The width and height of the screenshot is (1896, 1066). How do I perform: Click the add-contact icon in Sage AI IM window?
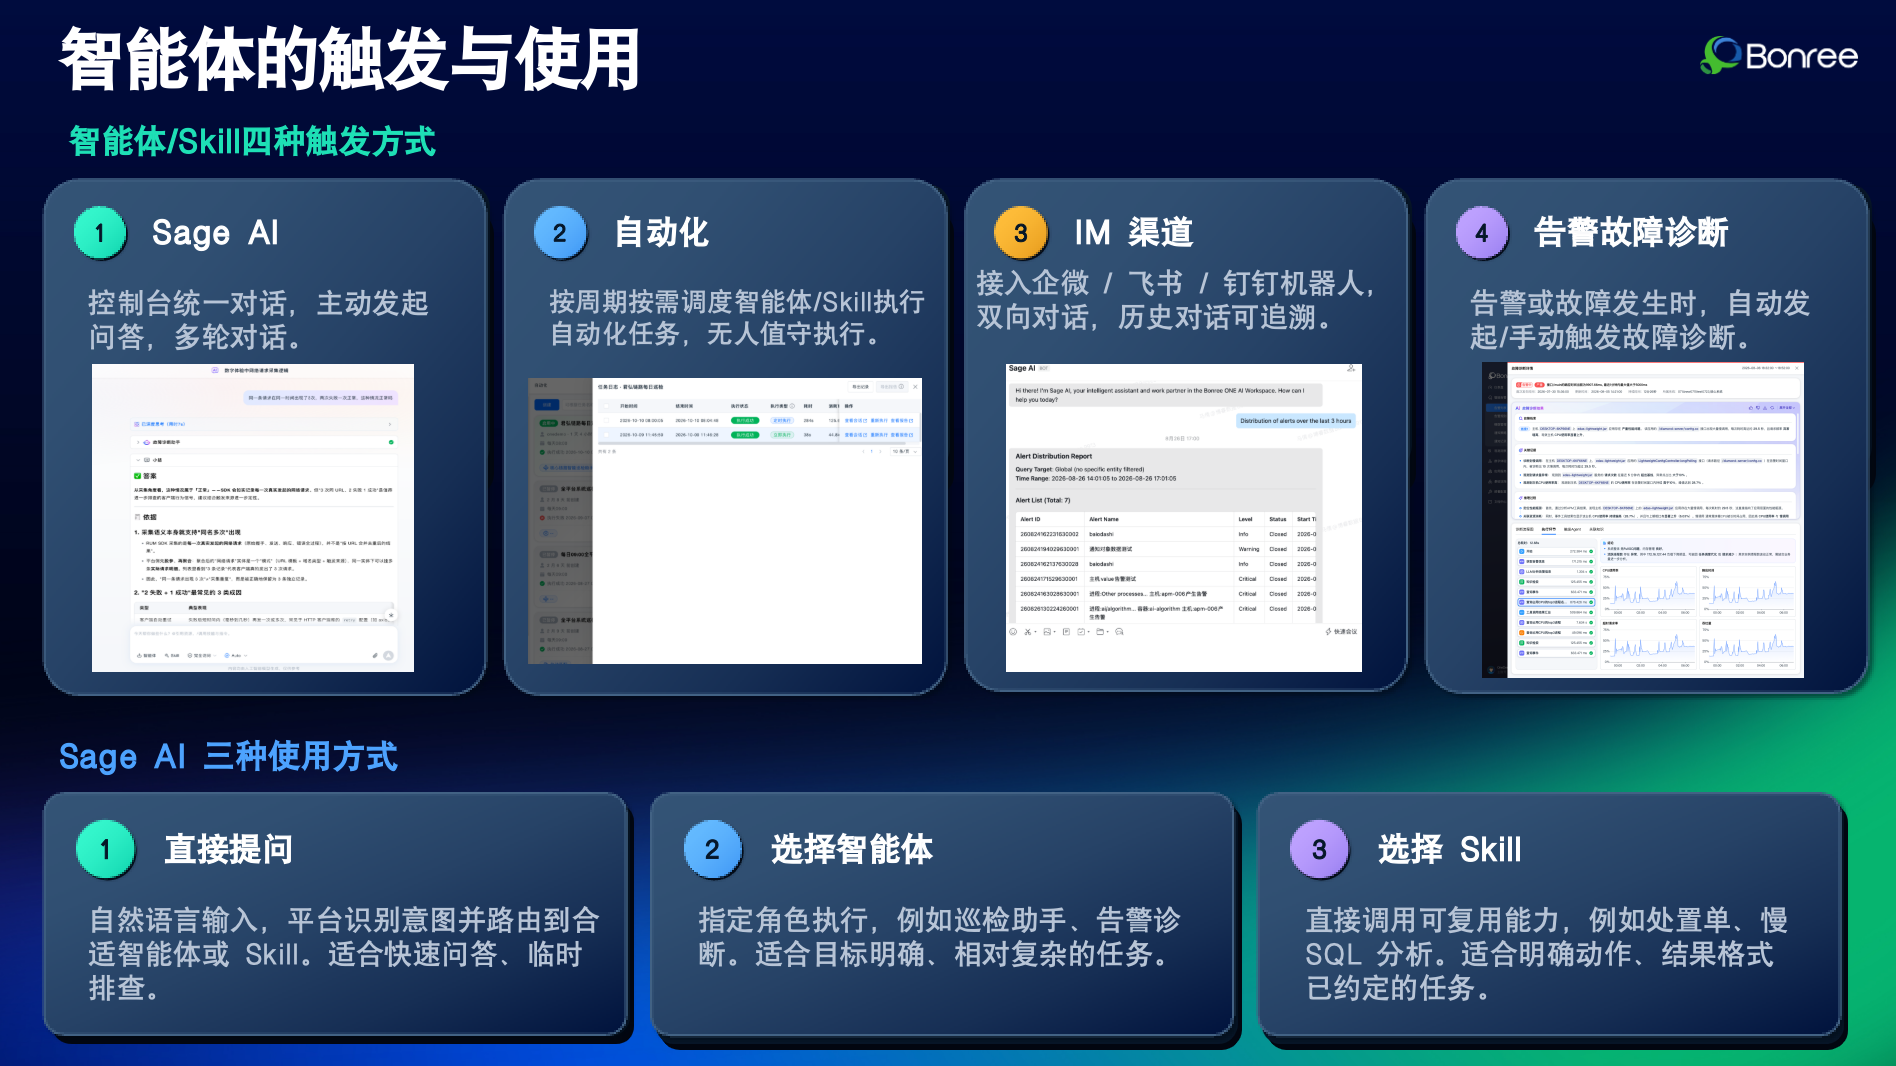(1350, 368)
